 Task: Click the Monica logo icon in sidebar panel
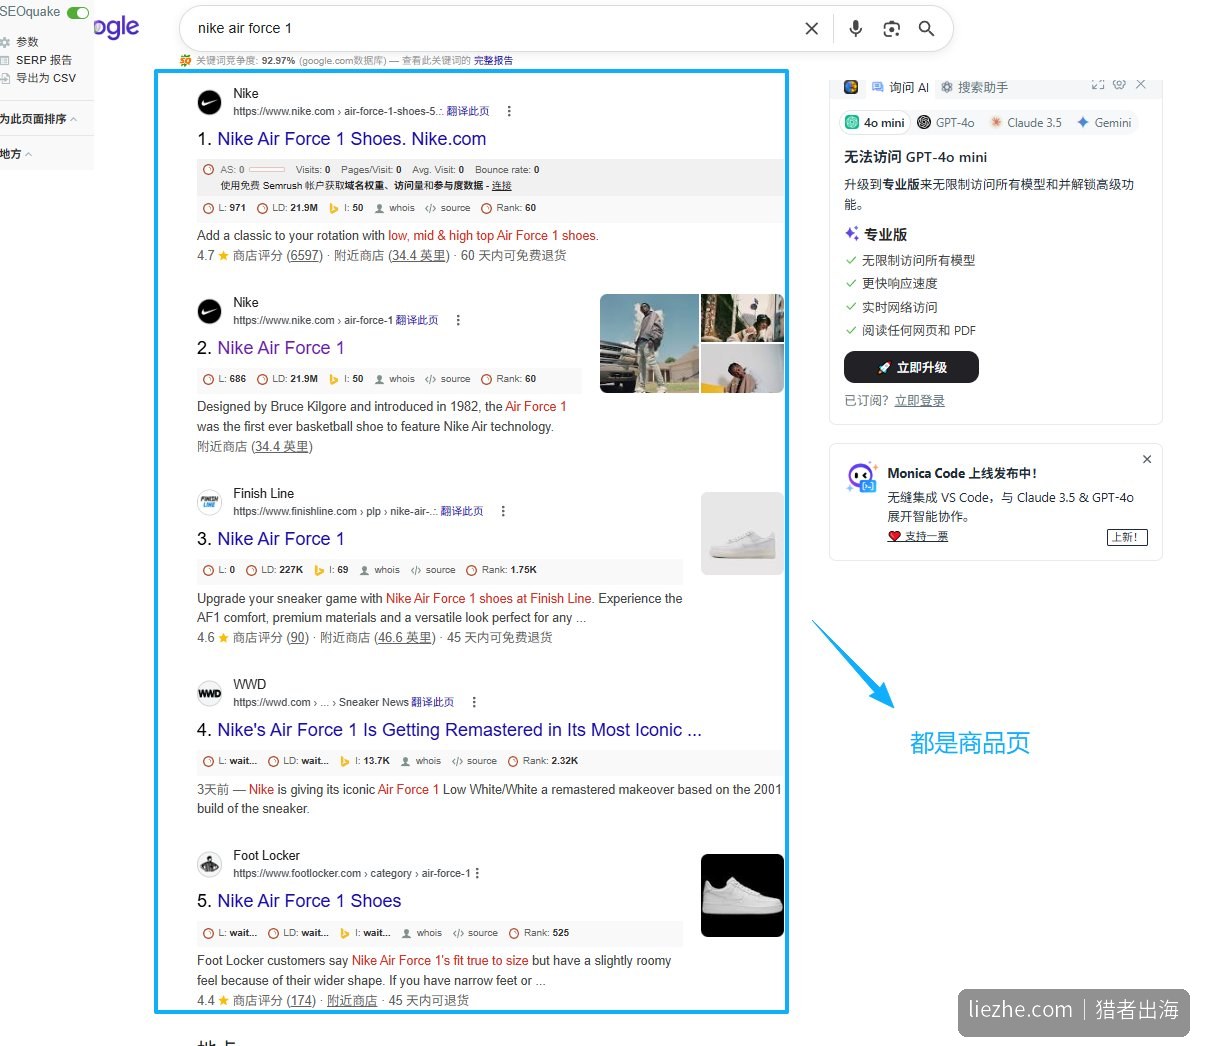coord(851,87)
